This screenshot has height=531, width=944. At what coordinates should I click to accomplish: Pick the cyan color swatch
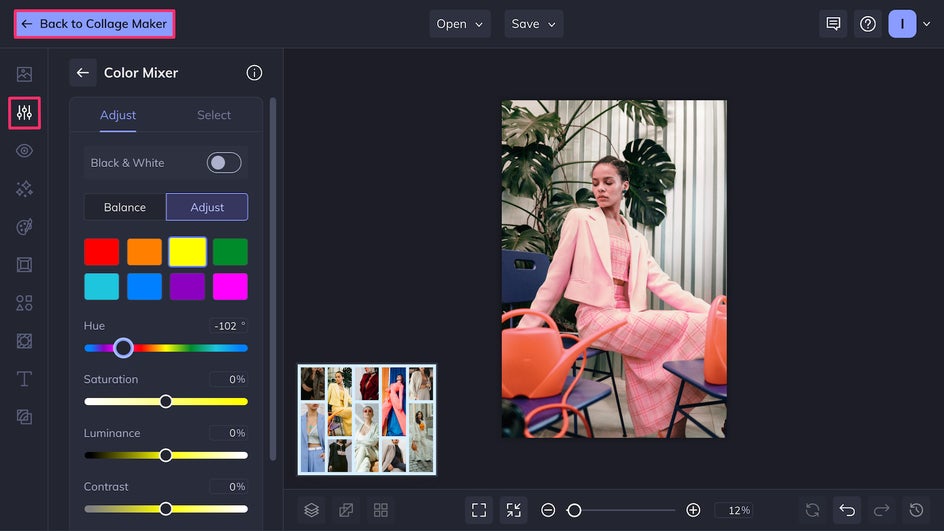tap(101, 287)
